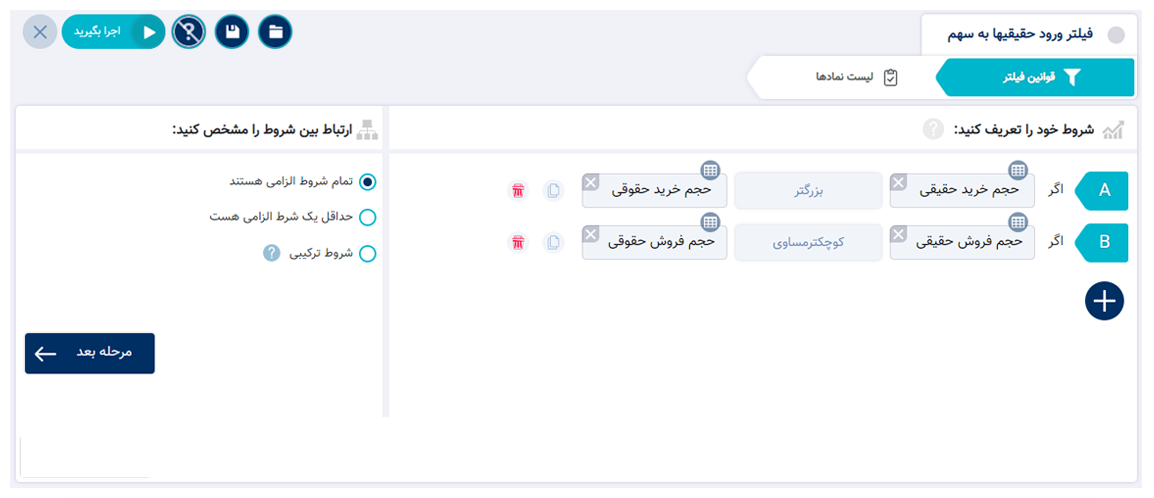Screen dimensions: 1154x498
Task: Delete condition A with trash icon
Action: tap(518, 191)
